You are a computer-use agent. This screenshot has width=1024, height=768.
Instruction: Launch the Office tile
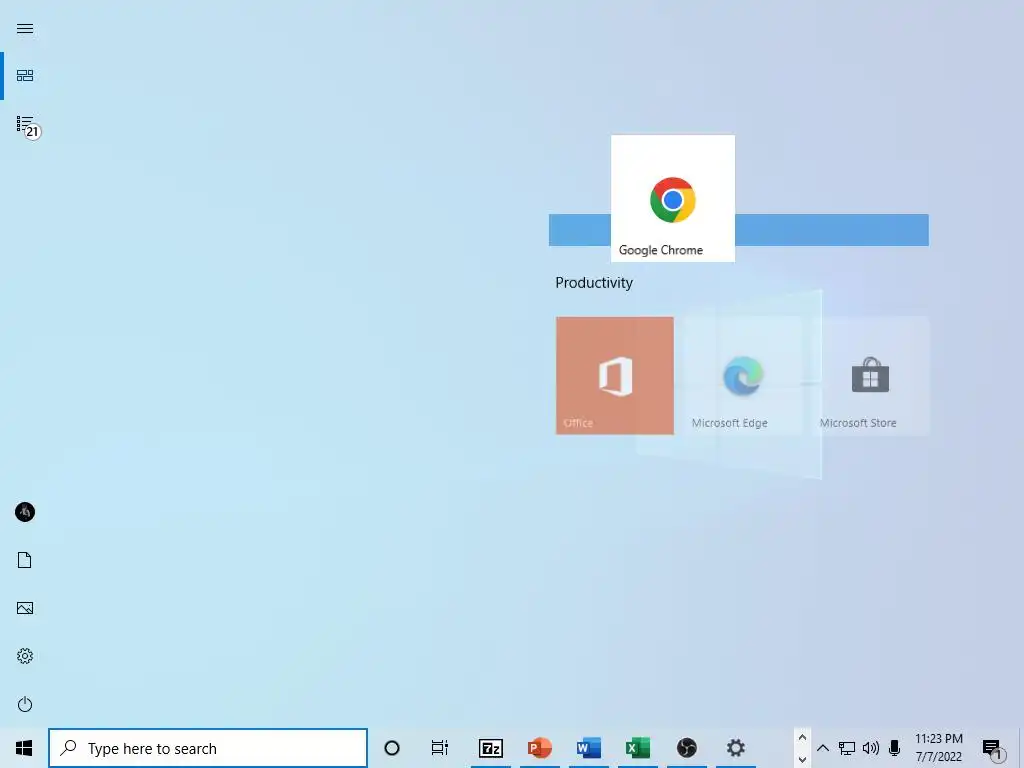pyautogui.click(x=615, y=376)
